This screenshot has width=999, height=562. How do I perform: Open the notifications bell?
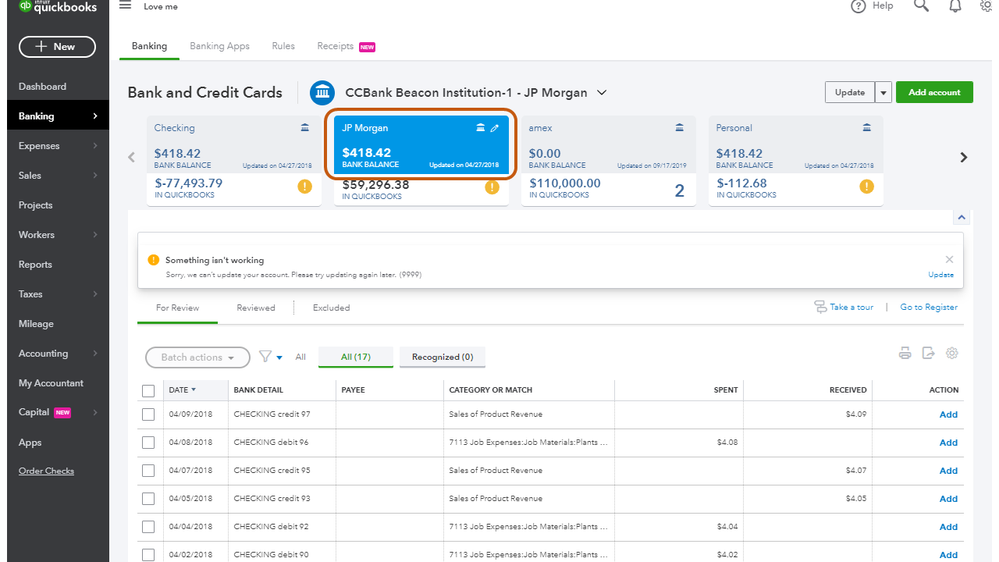pyautogui.click(x=955, y=6)
